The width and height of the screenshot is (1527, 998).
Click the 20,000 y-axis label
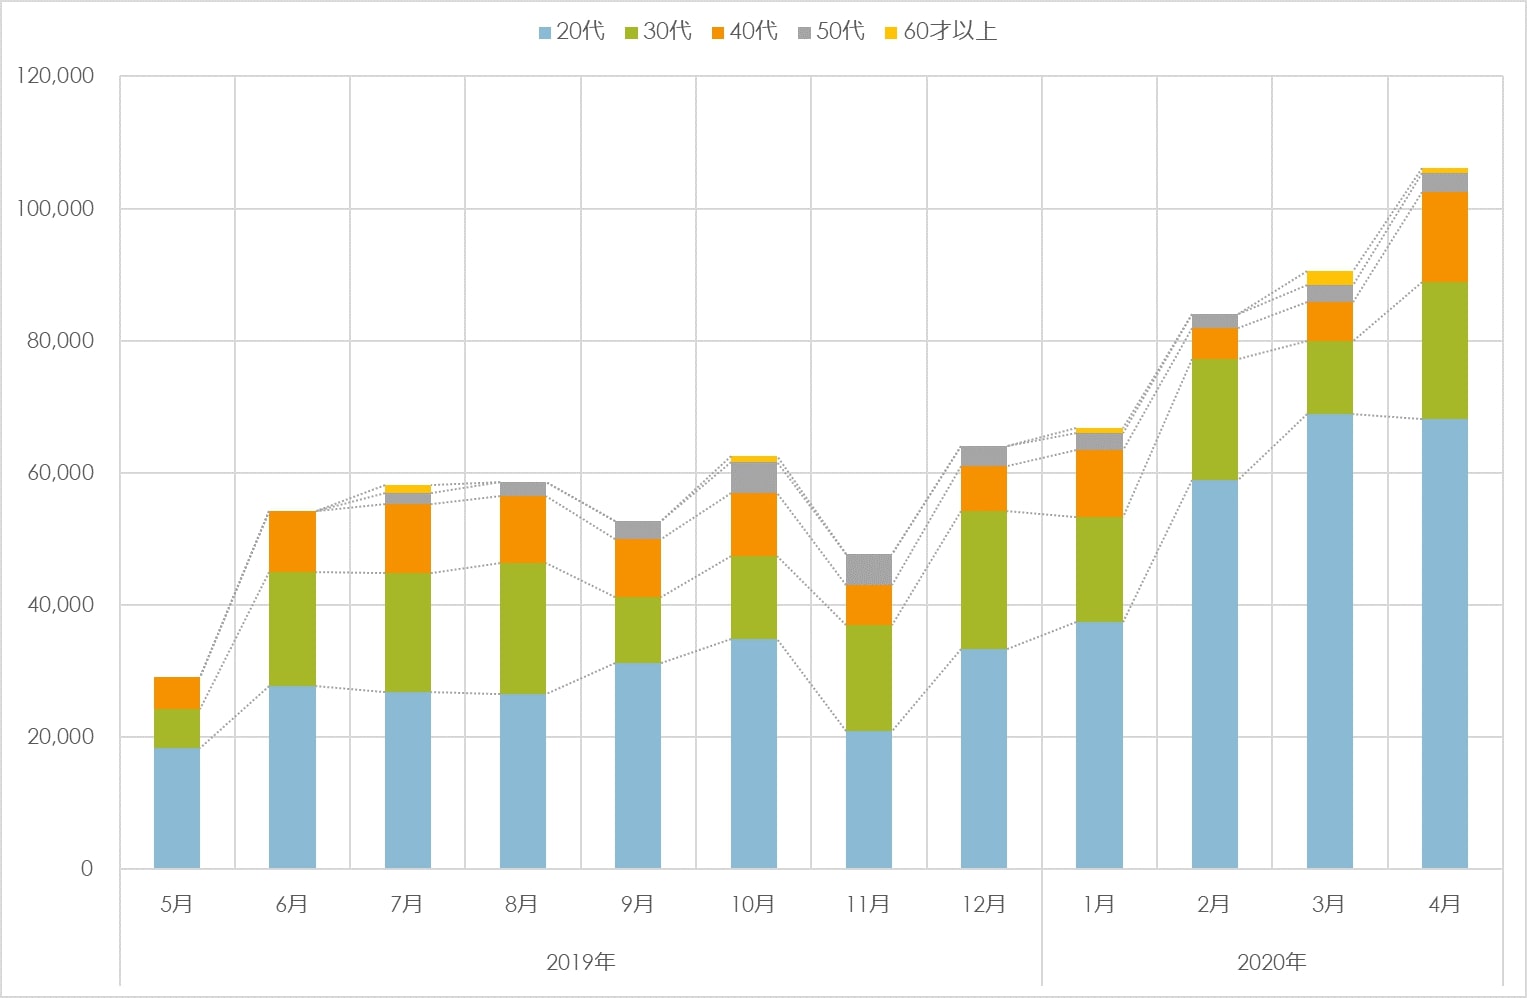tap(60, 736)
